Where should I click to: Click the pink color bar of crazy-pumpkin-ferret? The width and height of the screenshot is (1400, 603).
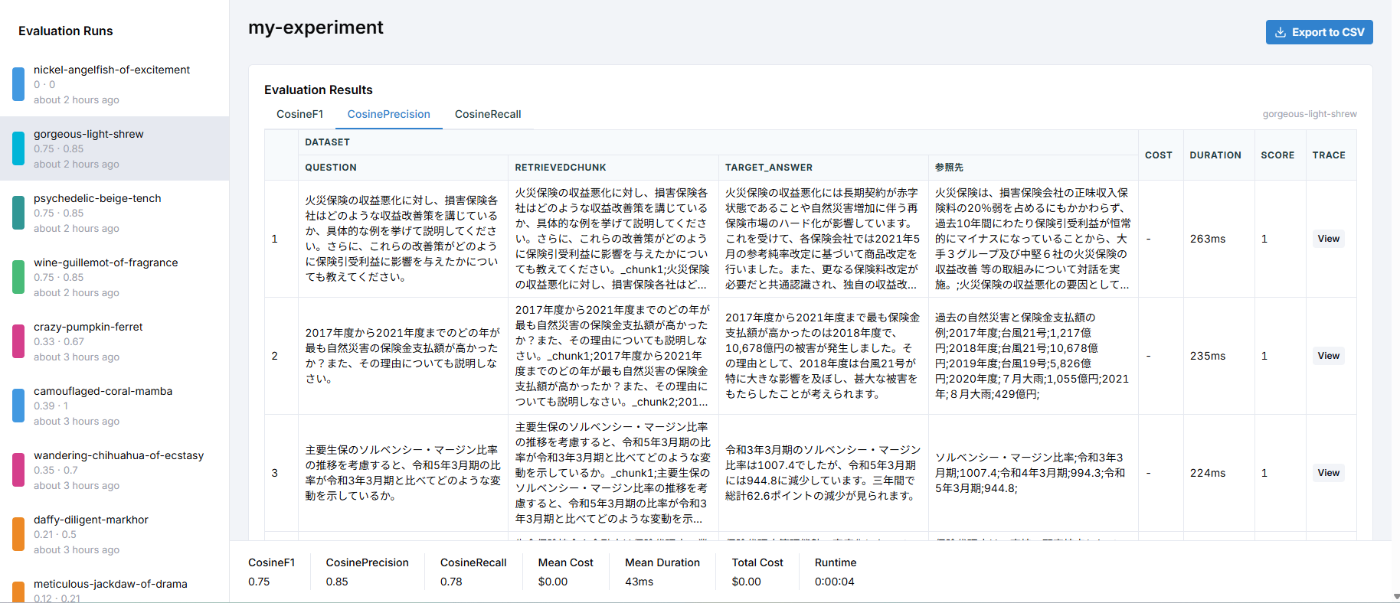point(18,341)
